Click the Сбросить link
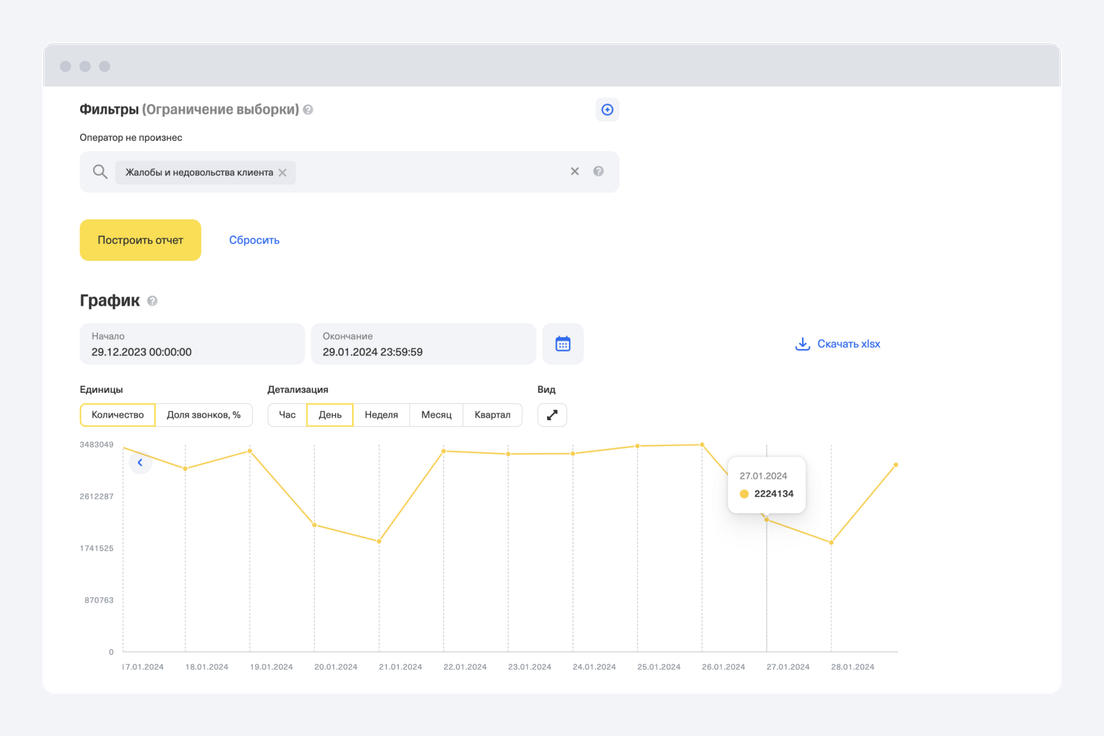Screen dimensions: 1104x736 pos(254,240)
